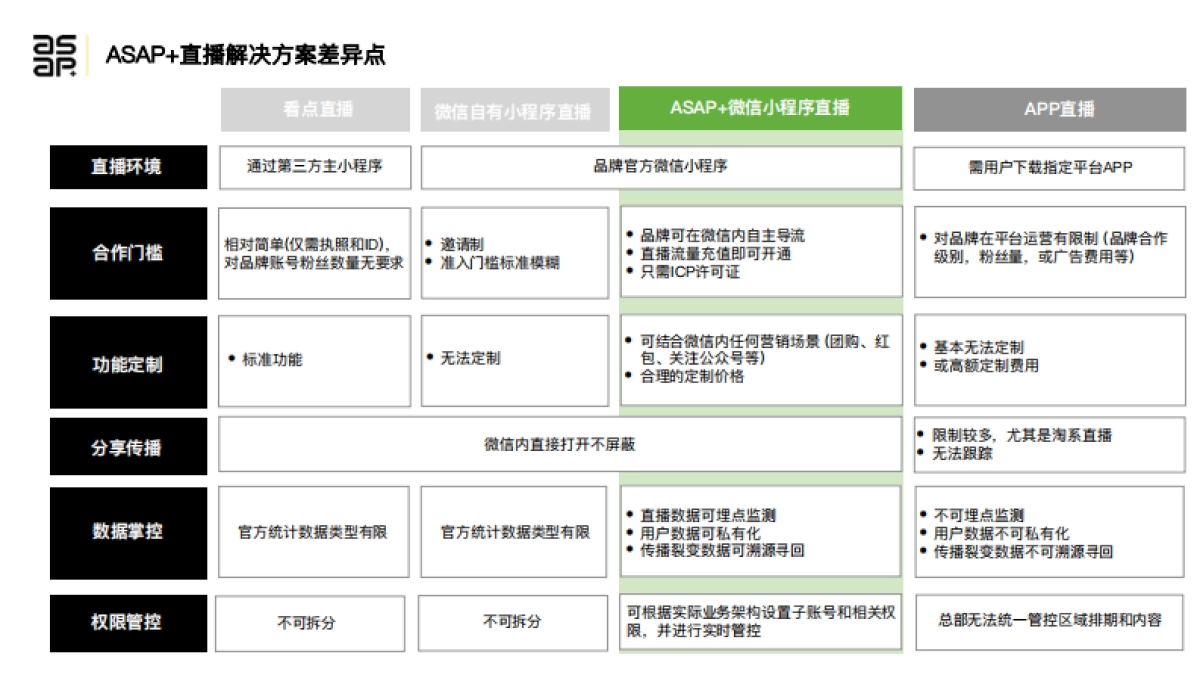1200x675 pixels.
Task: Click the 合作门槛 row label
Action: pos(127,252)
